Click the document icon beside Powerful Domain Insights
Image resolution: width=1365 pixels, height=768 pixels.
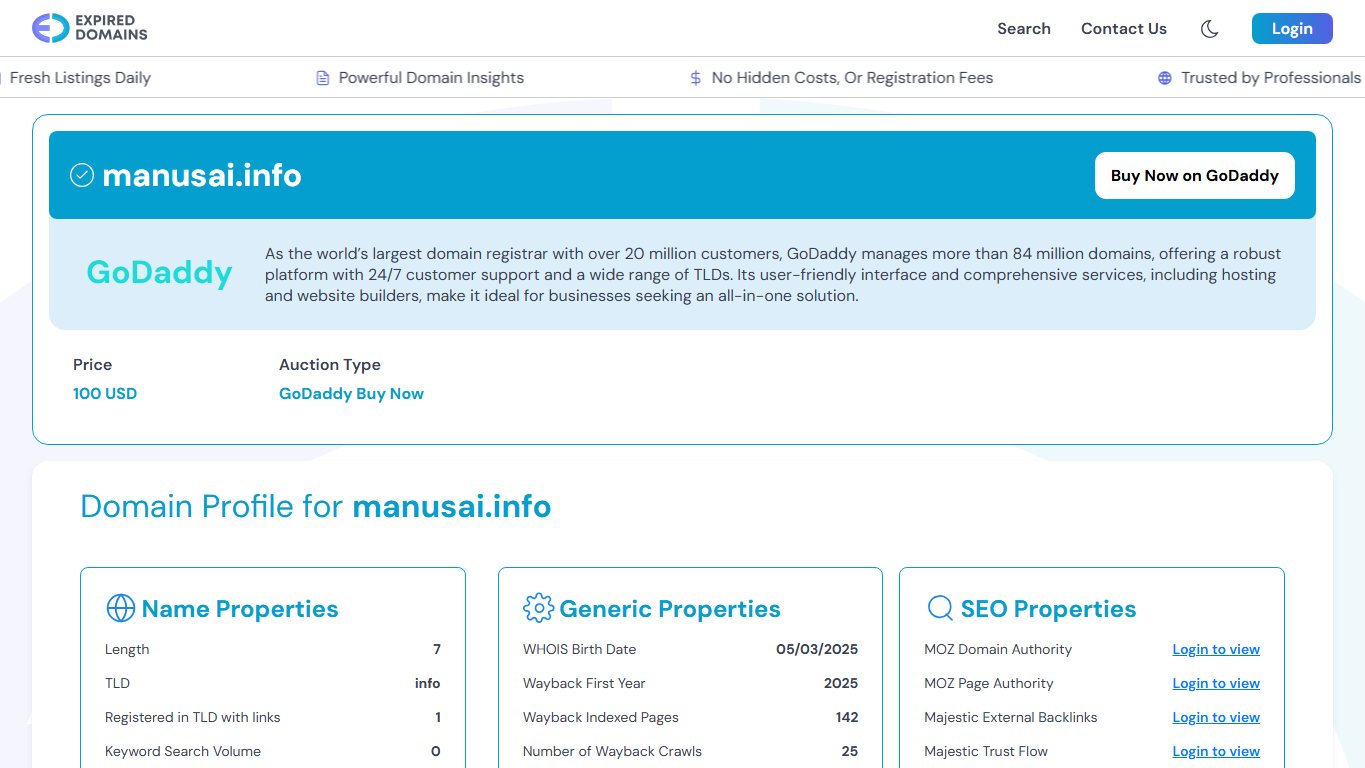tap(322, 78)
